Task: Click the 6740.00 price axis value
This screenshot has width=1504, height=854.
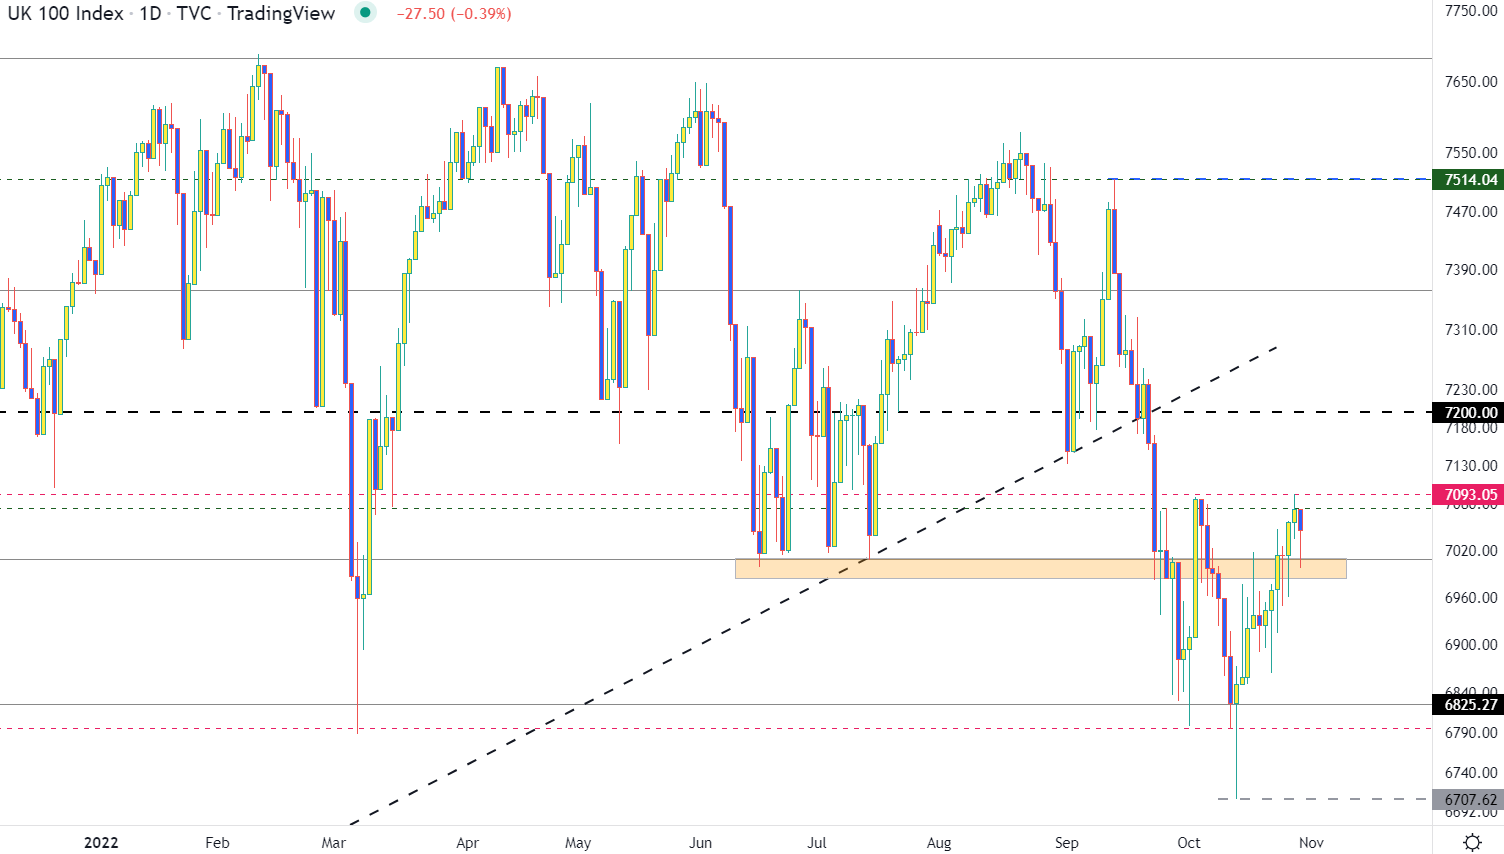Action: 1471,772
